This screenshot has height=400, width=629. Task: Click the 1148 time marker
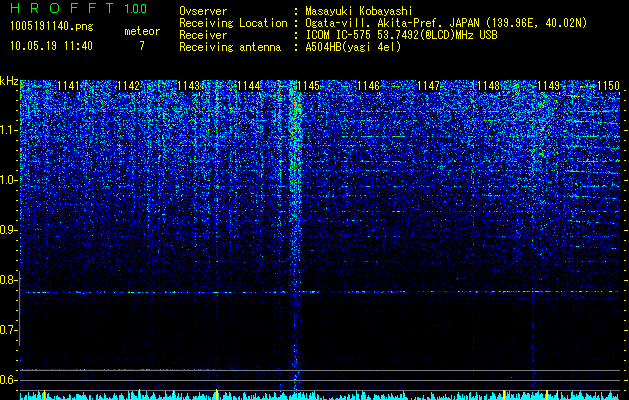pyautogui.click(x=488, y=86)
